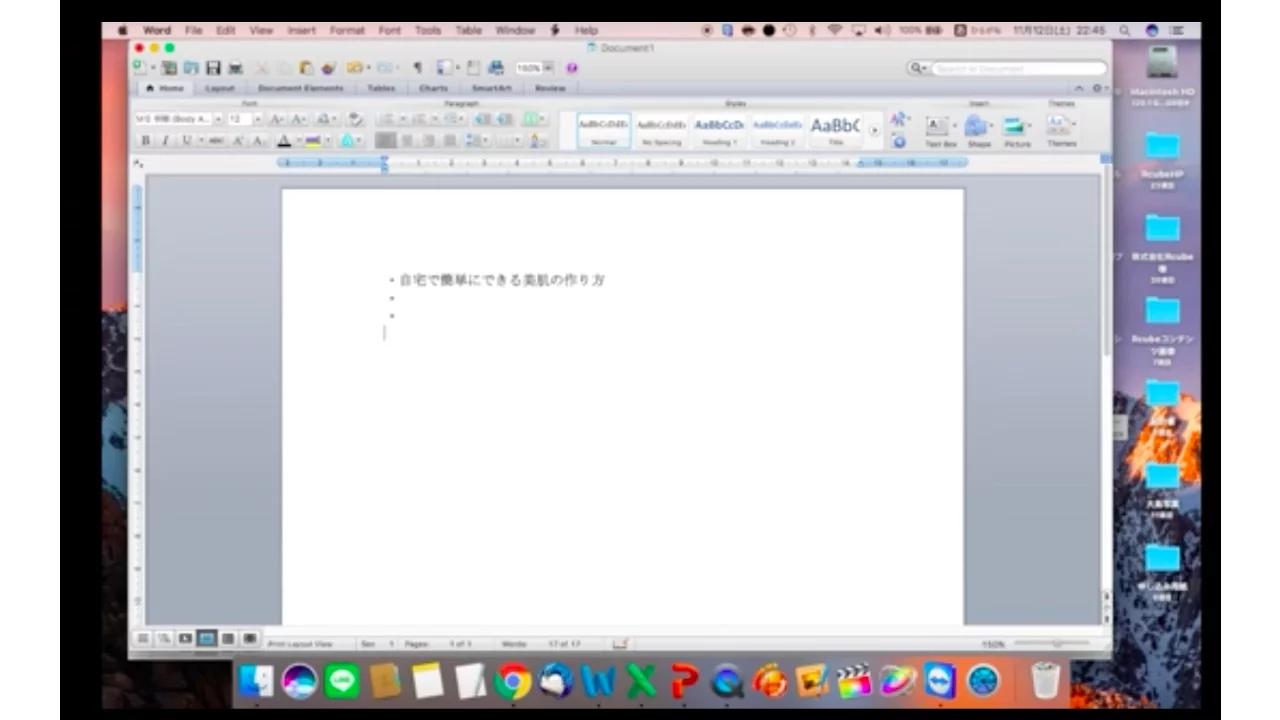The width and height of the screenshot is (1280, 720).
Task: Collapse the ribbon with the chevron
Action: (1079, 89)
